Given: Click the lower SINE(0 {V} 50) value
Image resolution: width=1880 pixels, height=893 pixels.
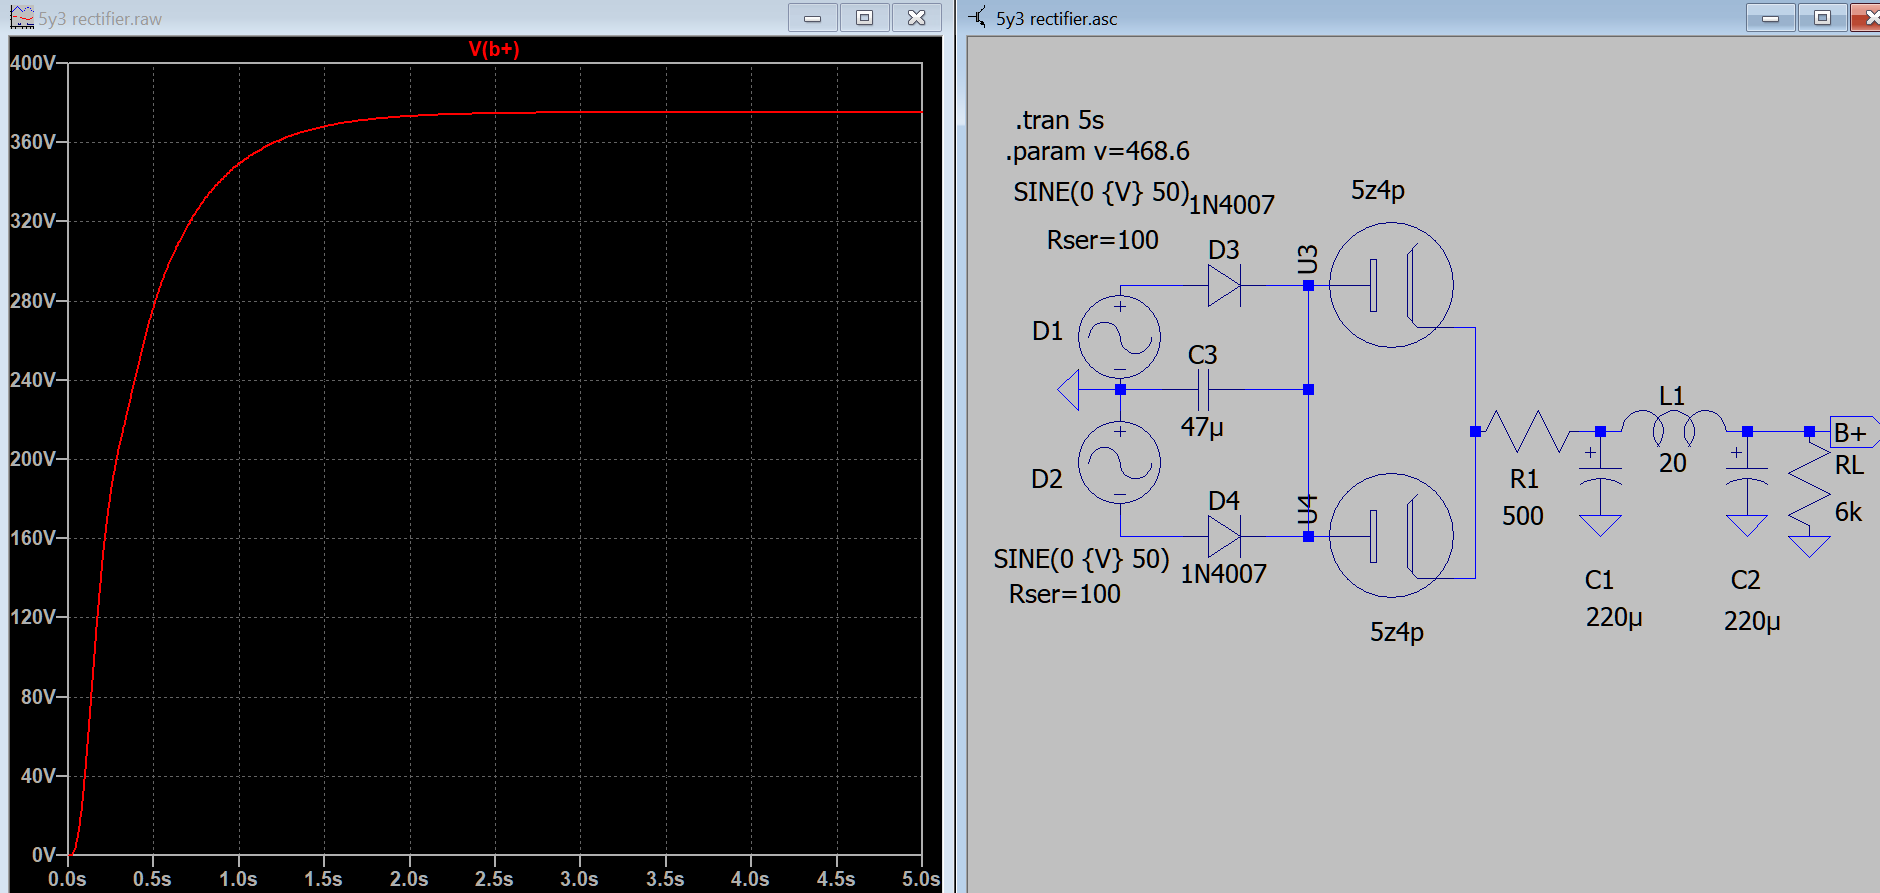Looking at the screenshot, I should [x=1081, y=559].
